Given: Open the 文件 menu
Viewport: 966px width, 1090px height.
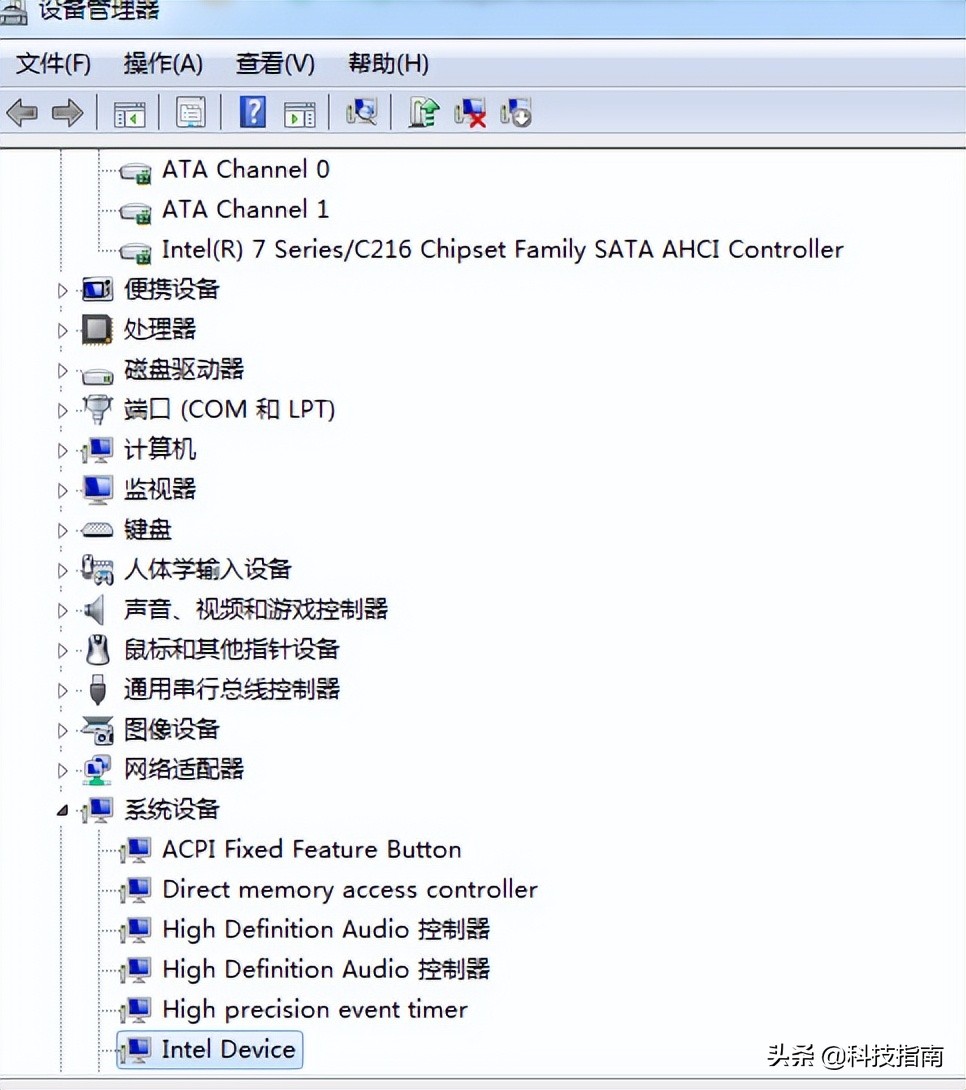Looking at the screenshot, I should [52, 63].
